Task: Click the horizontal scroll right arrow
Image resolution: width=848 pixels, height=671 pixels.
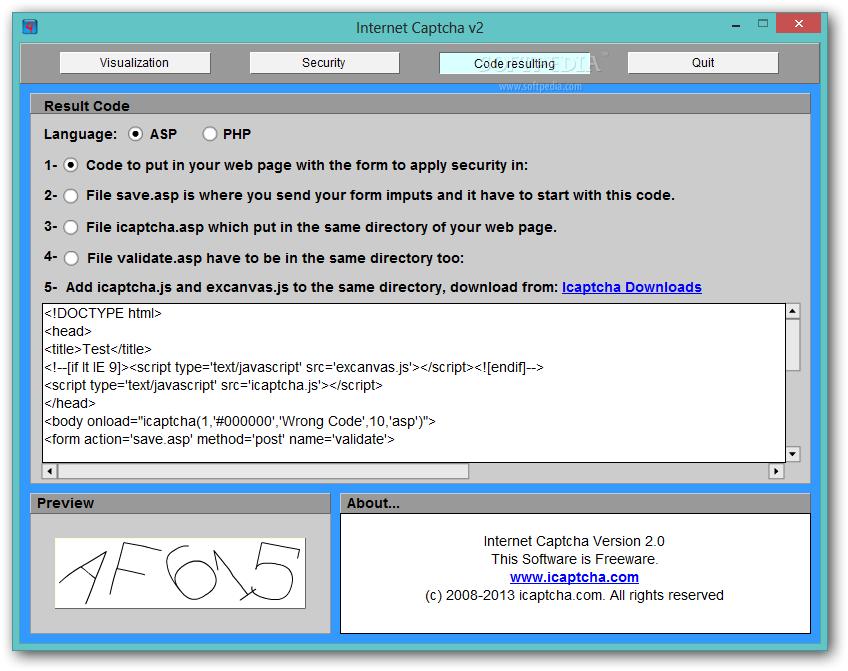Action: [x=777, y=471]
